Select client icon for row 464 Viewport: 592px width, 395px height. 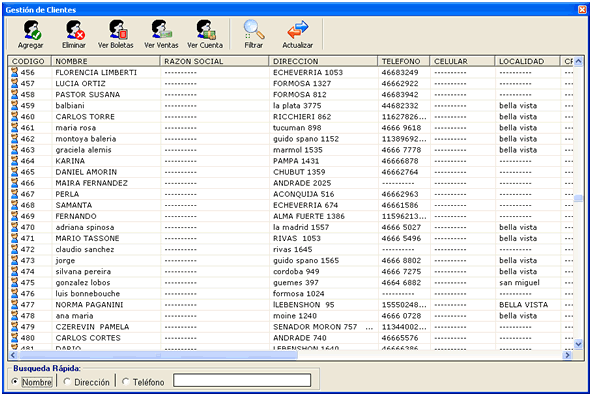(14, 160)
